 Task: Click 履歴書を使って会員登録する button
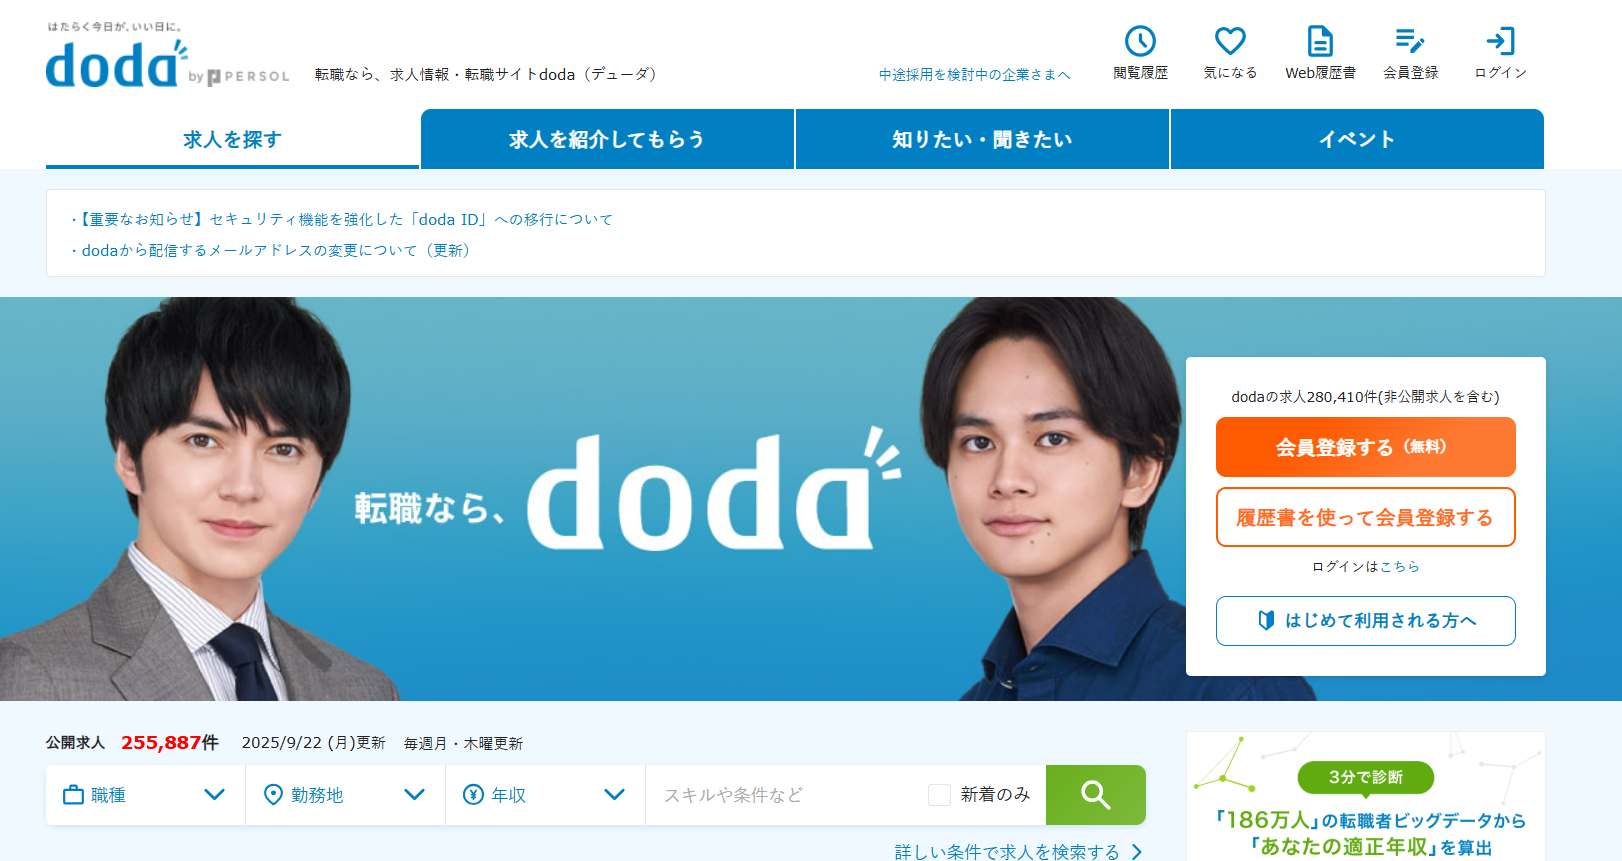coord(1366,517)
